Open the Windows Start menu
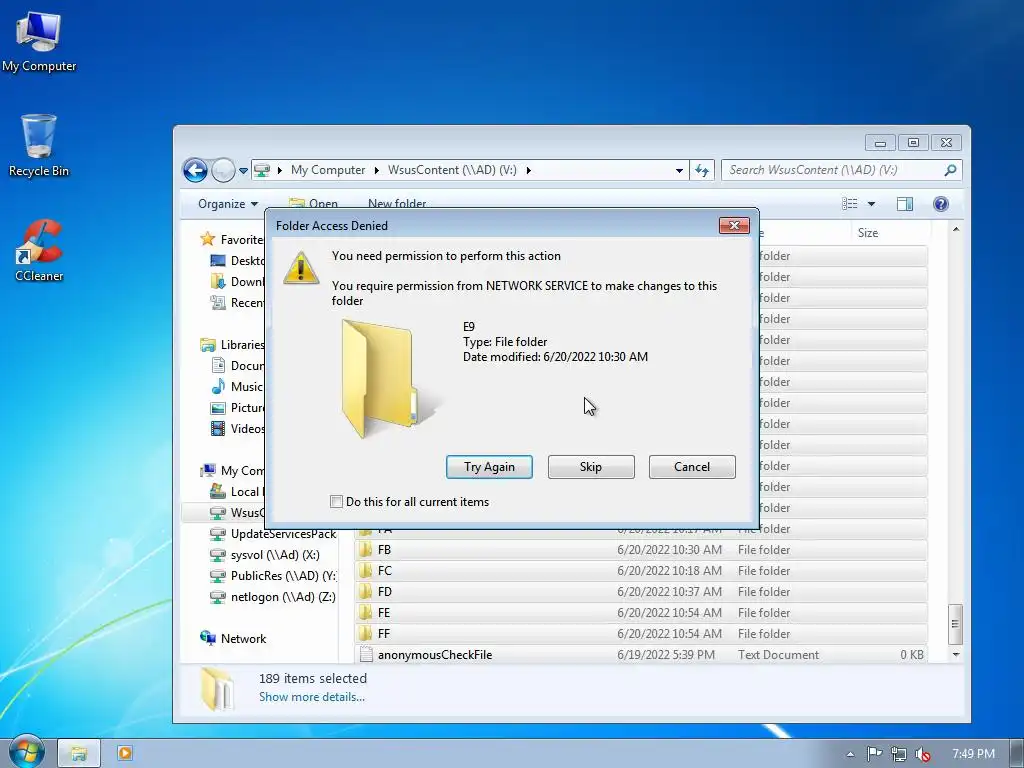This screenshot has width=1024, height=768. point(26,752)
